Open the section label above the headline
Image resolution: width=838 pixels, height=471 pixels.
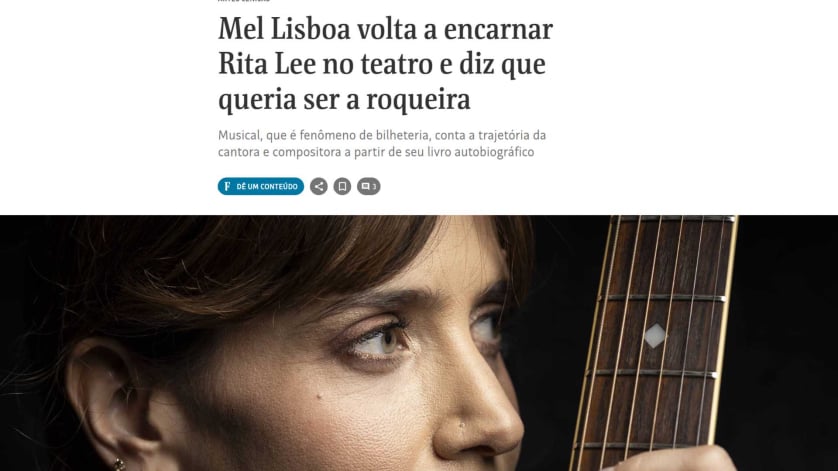point(244,1)
